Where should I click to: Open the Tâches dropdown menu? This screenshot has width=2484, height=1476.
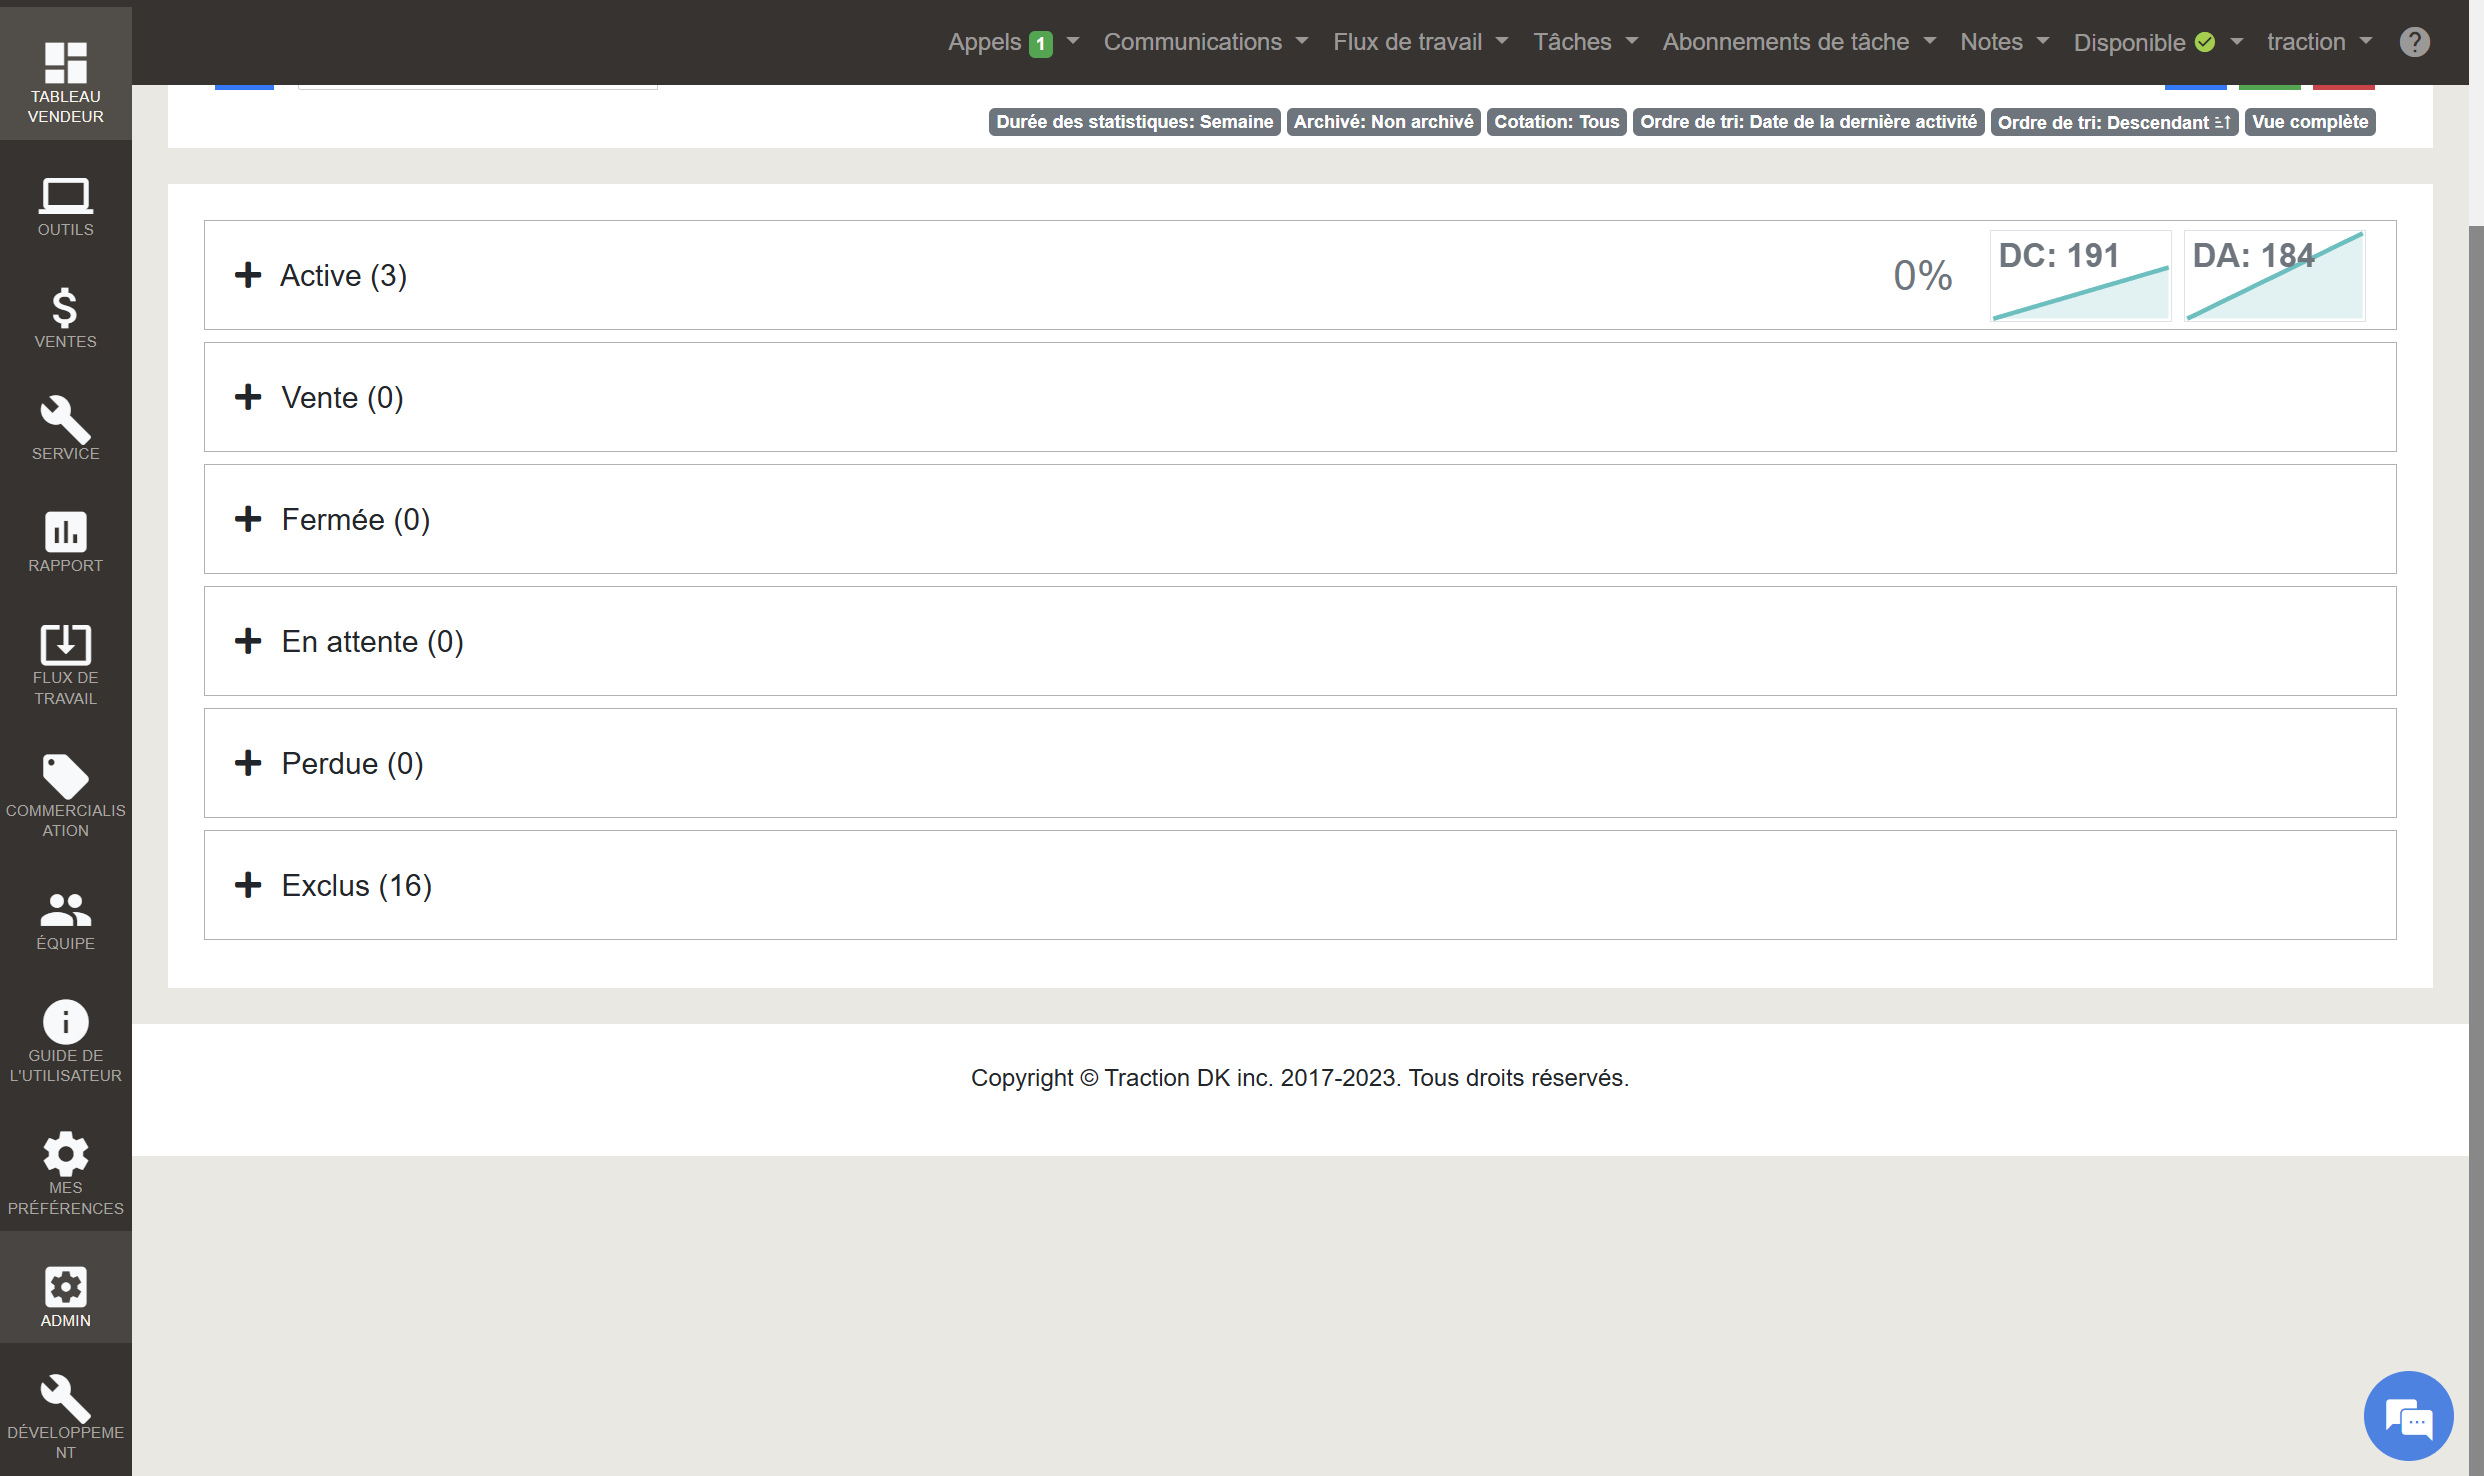click(x=1585, y=42)
